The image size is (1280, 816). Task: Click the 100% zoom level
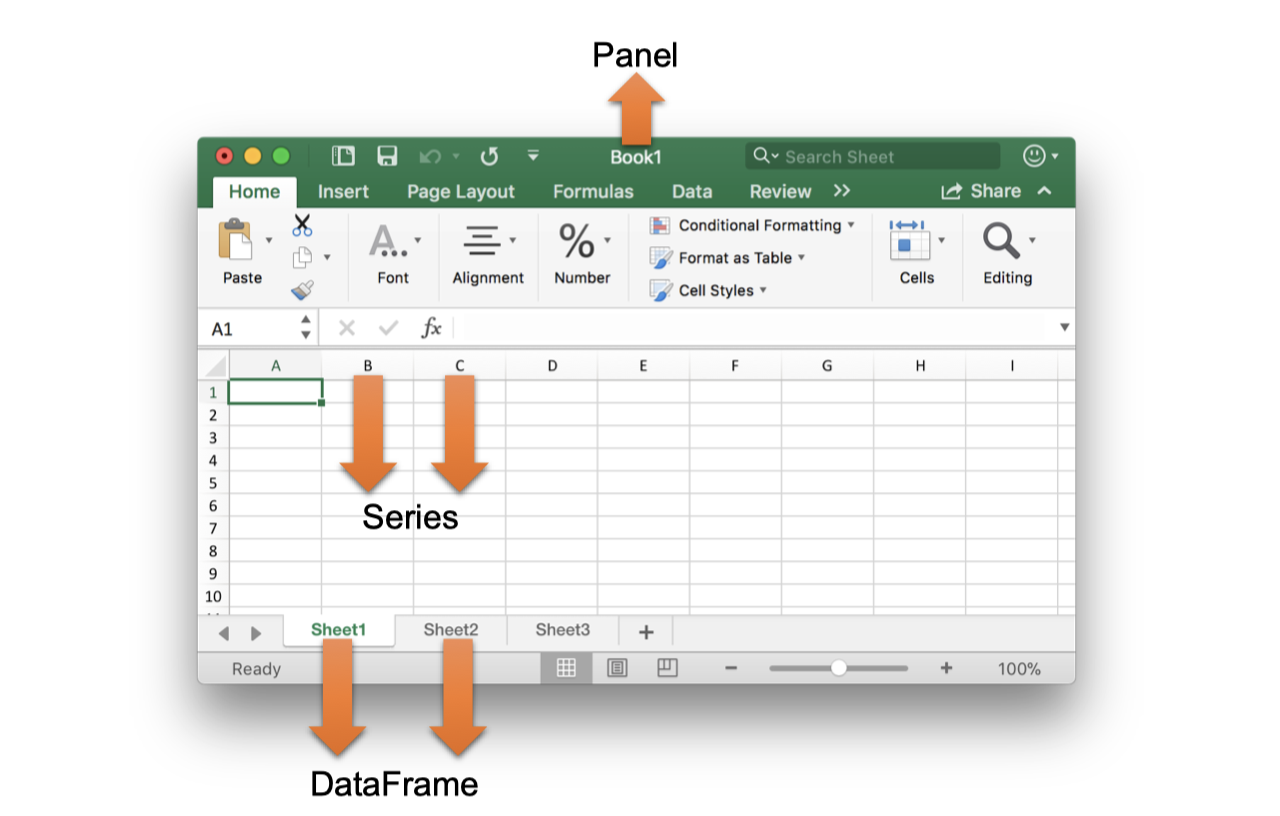pos(1019,669)
